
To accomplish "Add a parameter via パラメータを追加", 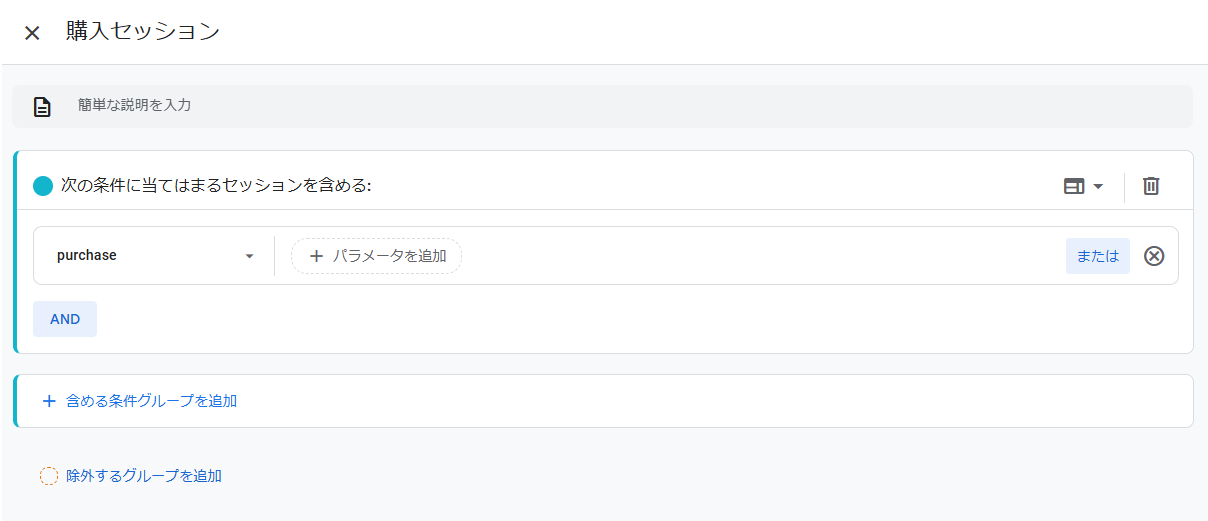I will pyautogui.click(x=388, y=256).
